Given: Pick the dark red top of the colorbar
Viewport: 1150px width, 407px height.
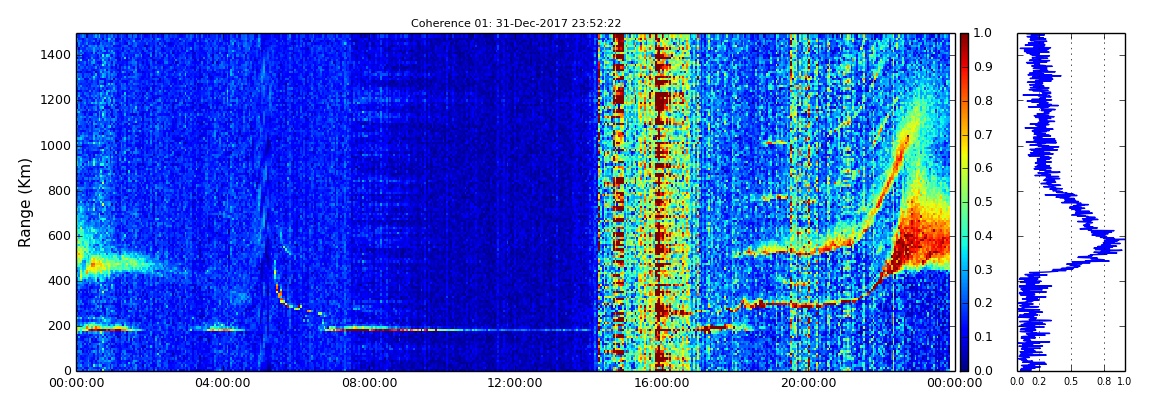Looking at the screenshot, I should [x=964, y=38].
